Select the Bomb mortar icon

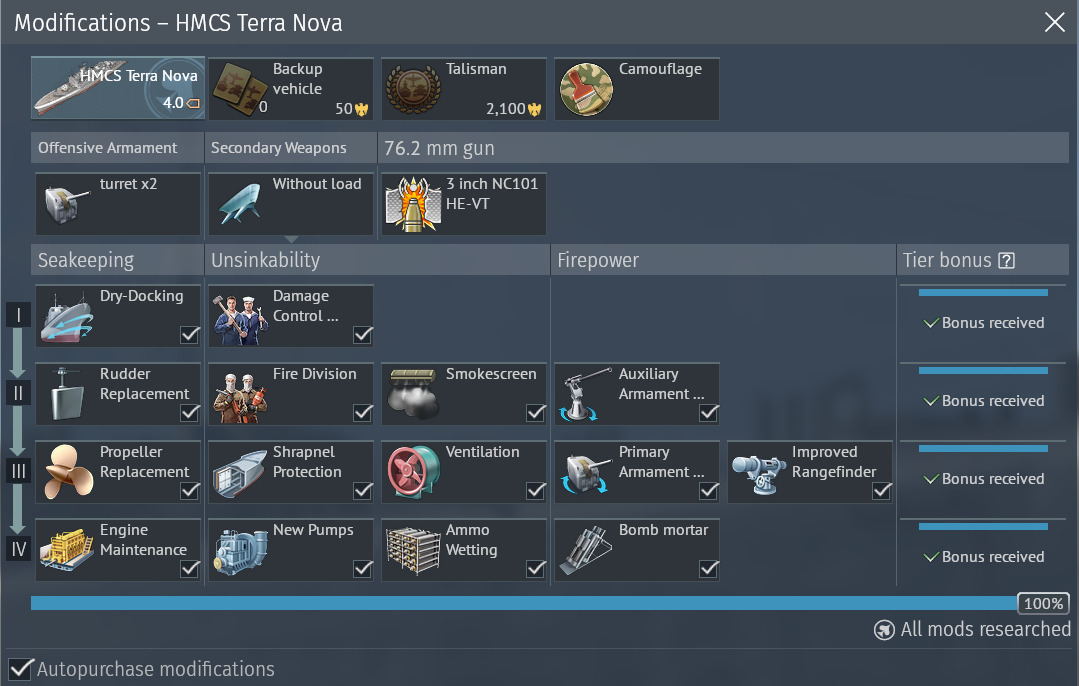click(586, 550)
